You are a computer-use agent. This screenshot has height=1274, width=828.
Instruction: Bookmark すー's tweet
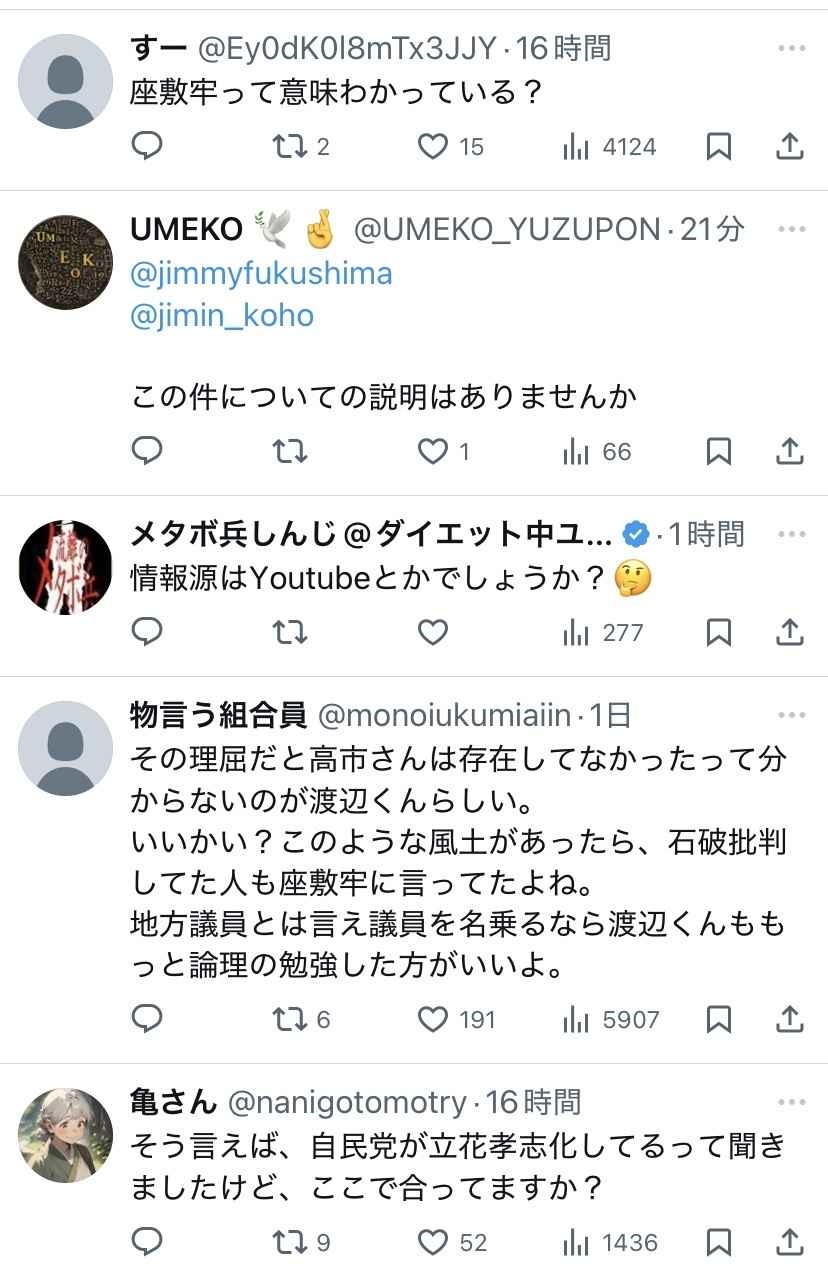click(x=718, y=147)
